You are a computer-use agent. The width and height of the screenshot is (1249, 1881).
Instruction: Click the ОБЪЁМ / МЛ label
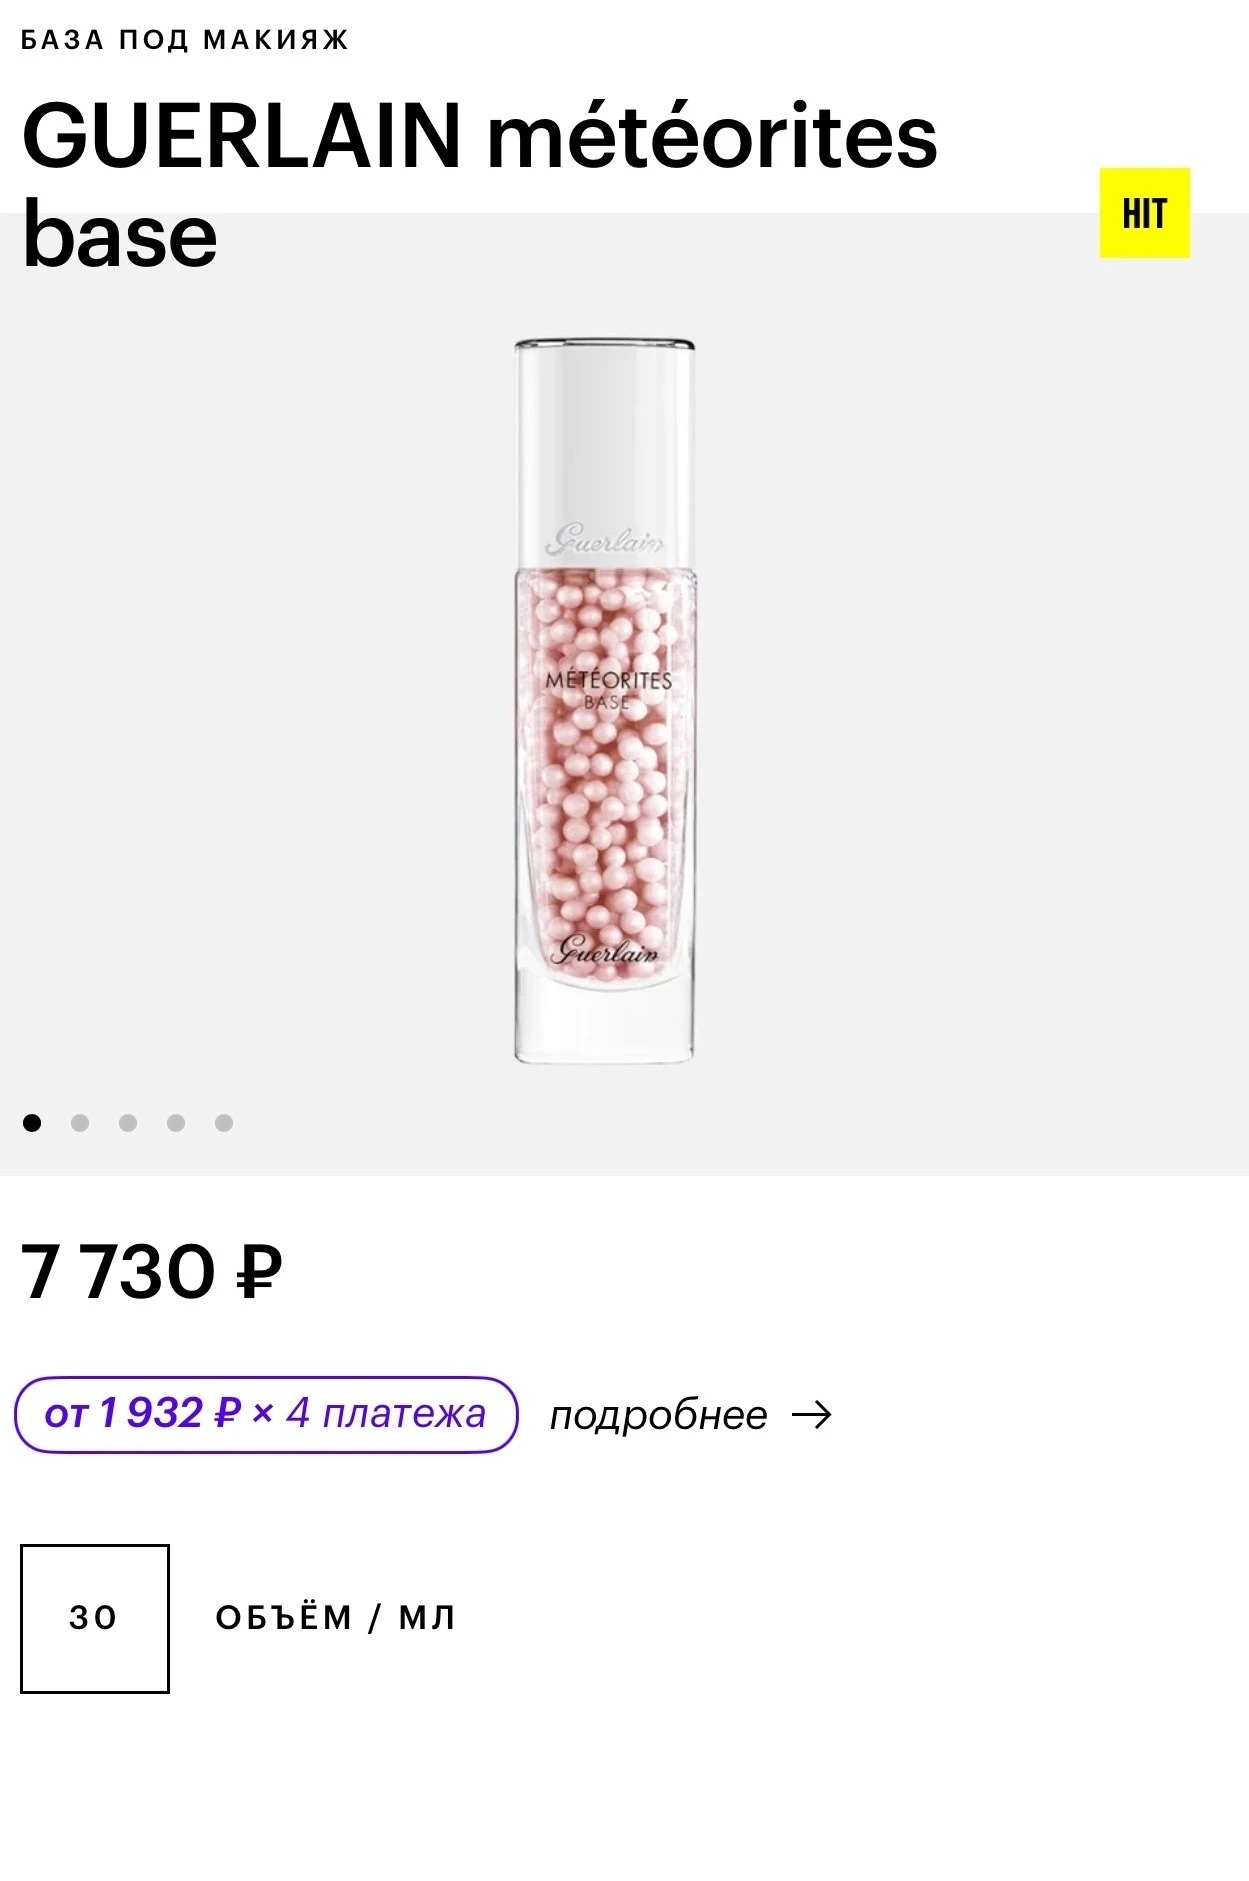[336, 1618]
